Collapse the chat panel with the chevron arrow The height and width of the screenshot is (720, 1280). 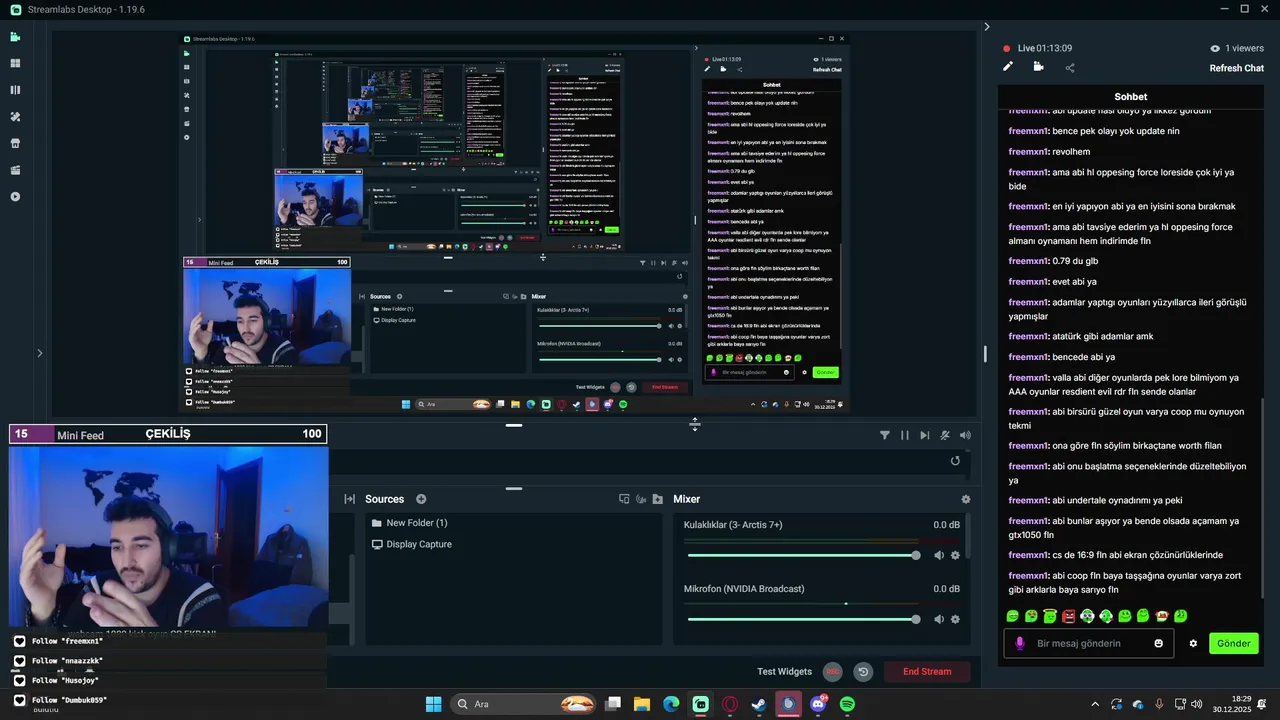[x=987, y=27]
